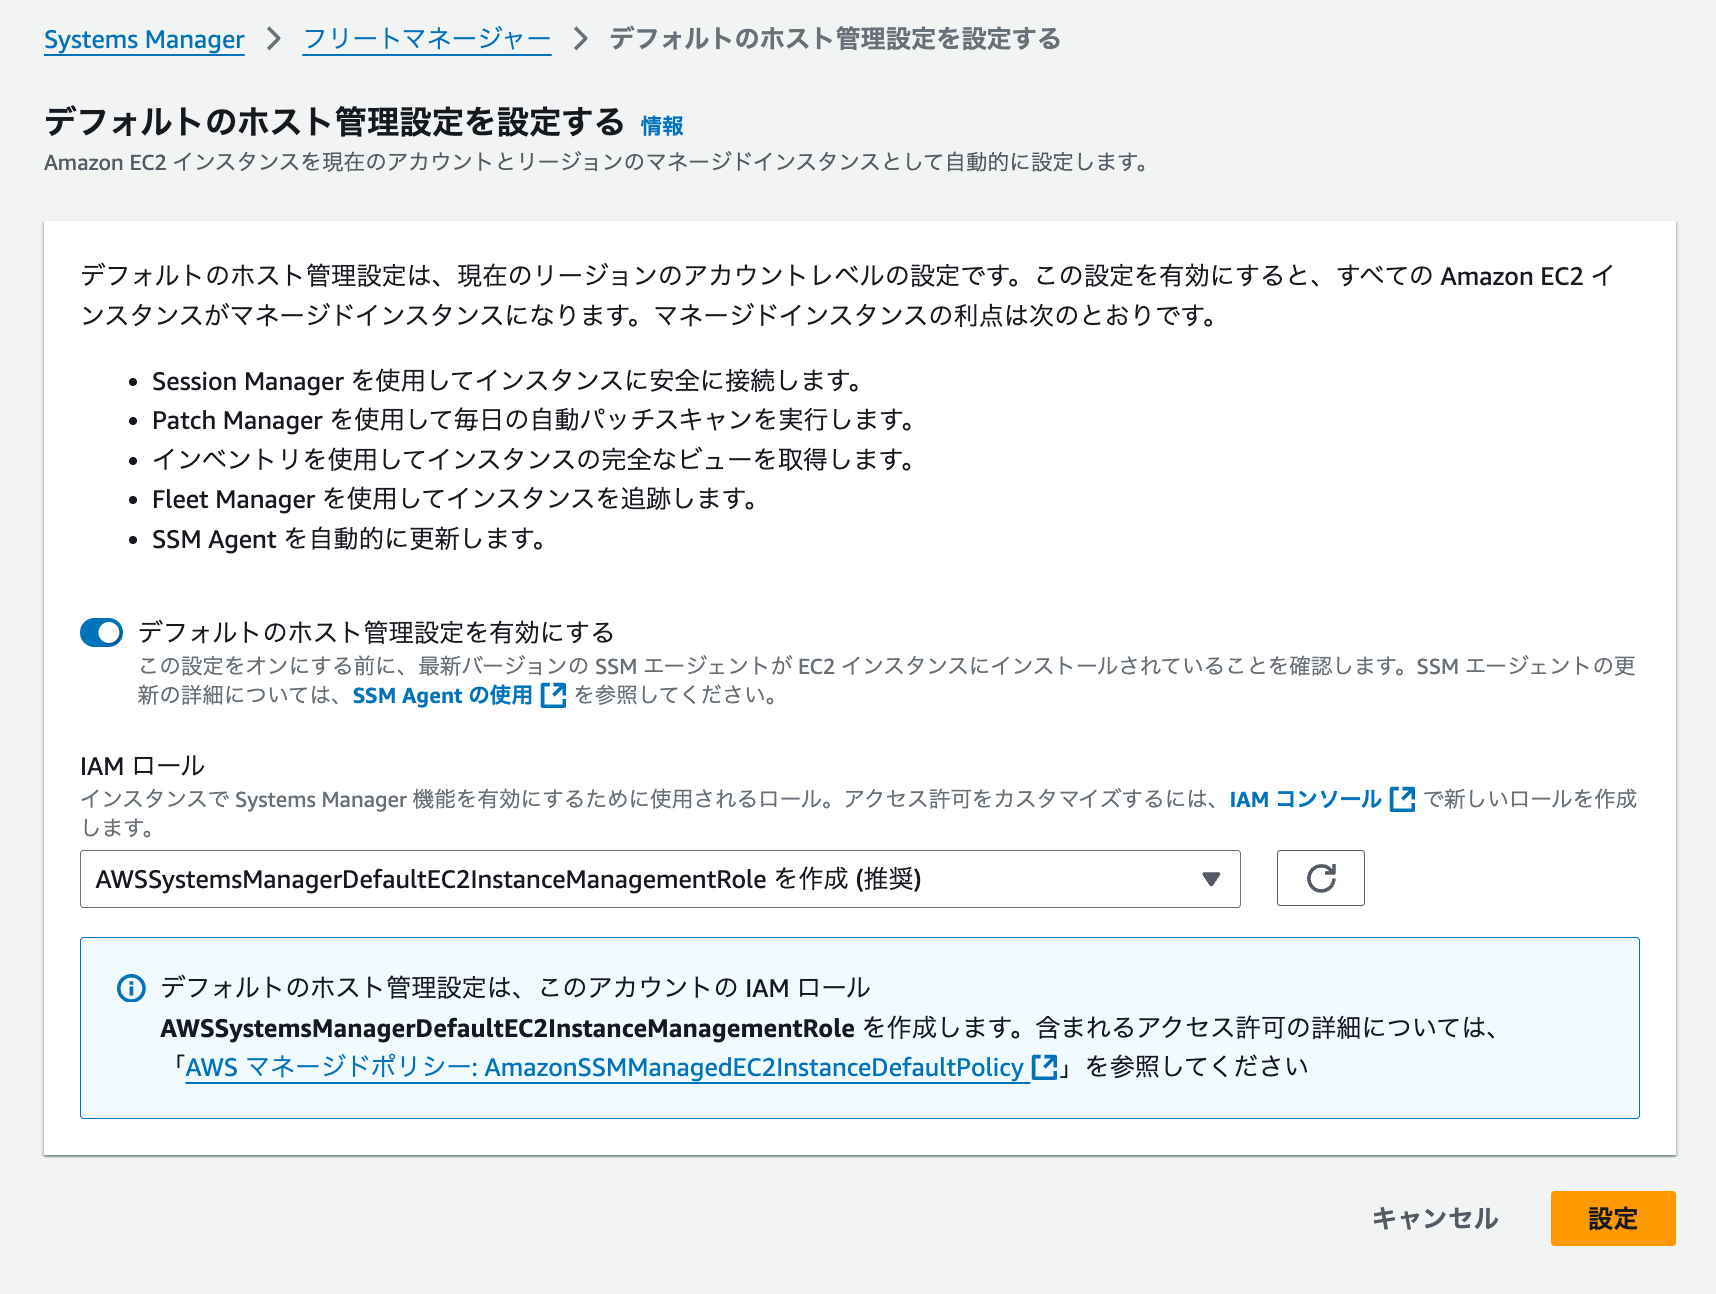Click the 'SSM Agent を自動的に更新します' bullet
The height and width of the screenshot is (1294, 1716).
[x=349, y=539]
